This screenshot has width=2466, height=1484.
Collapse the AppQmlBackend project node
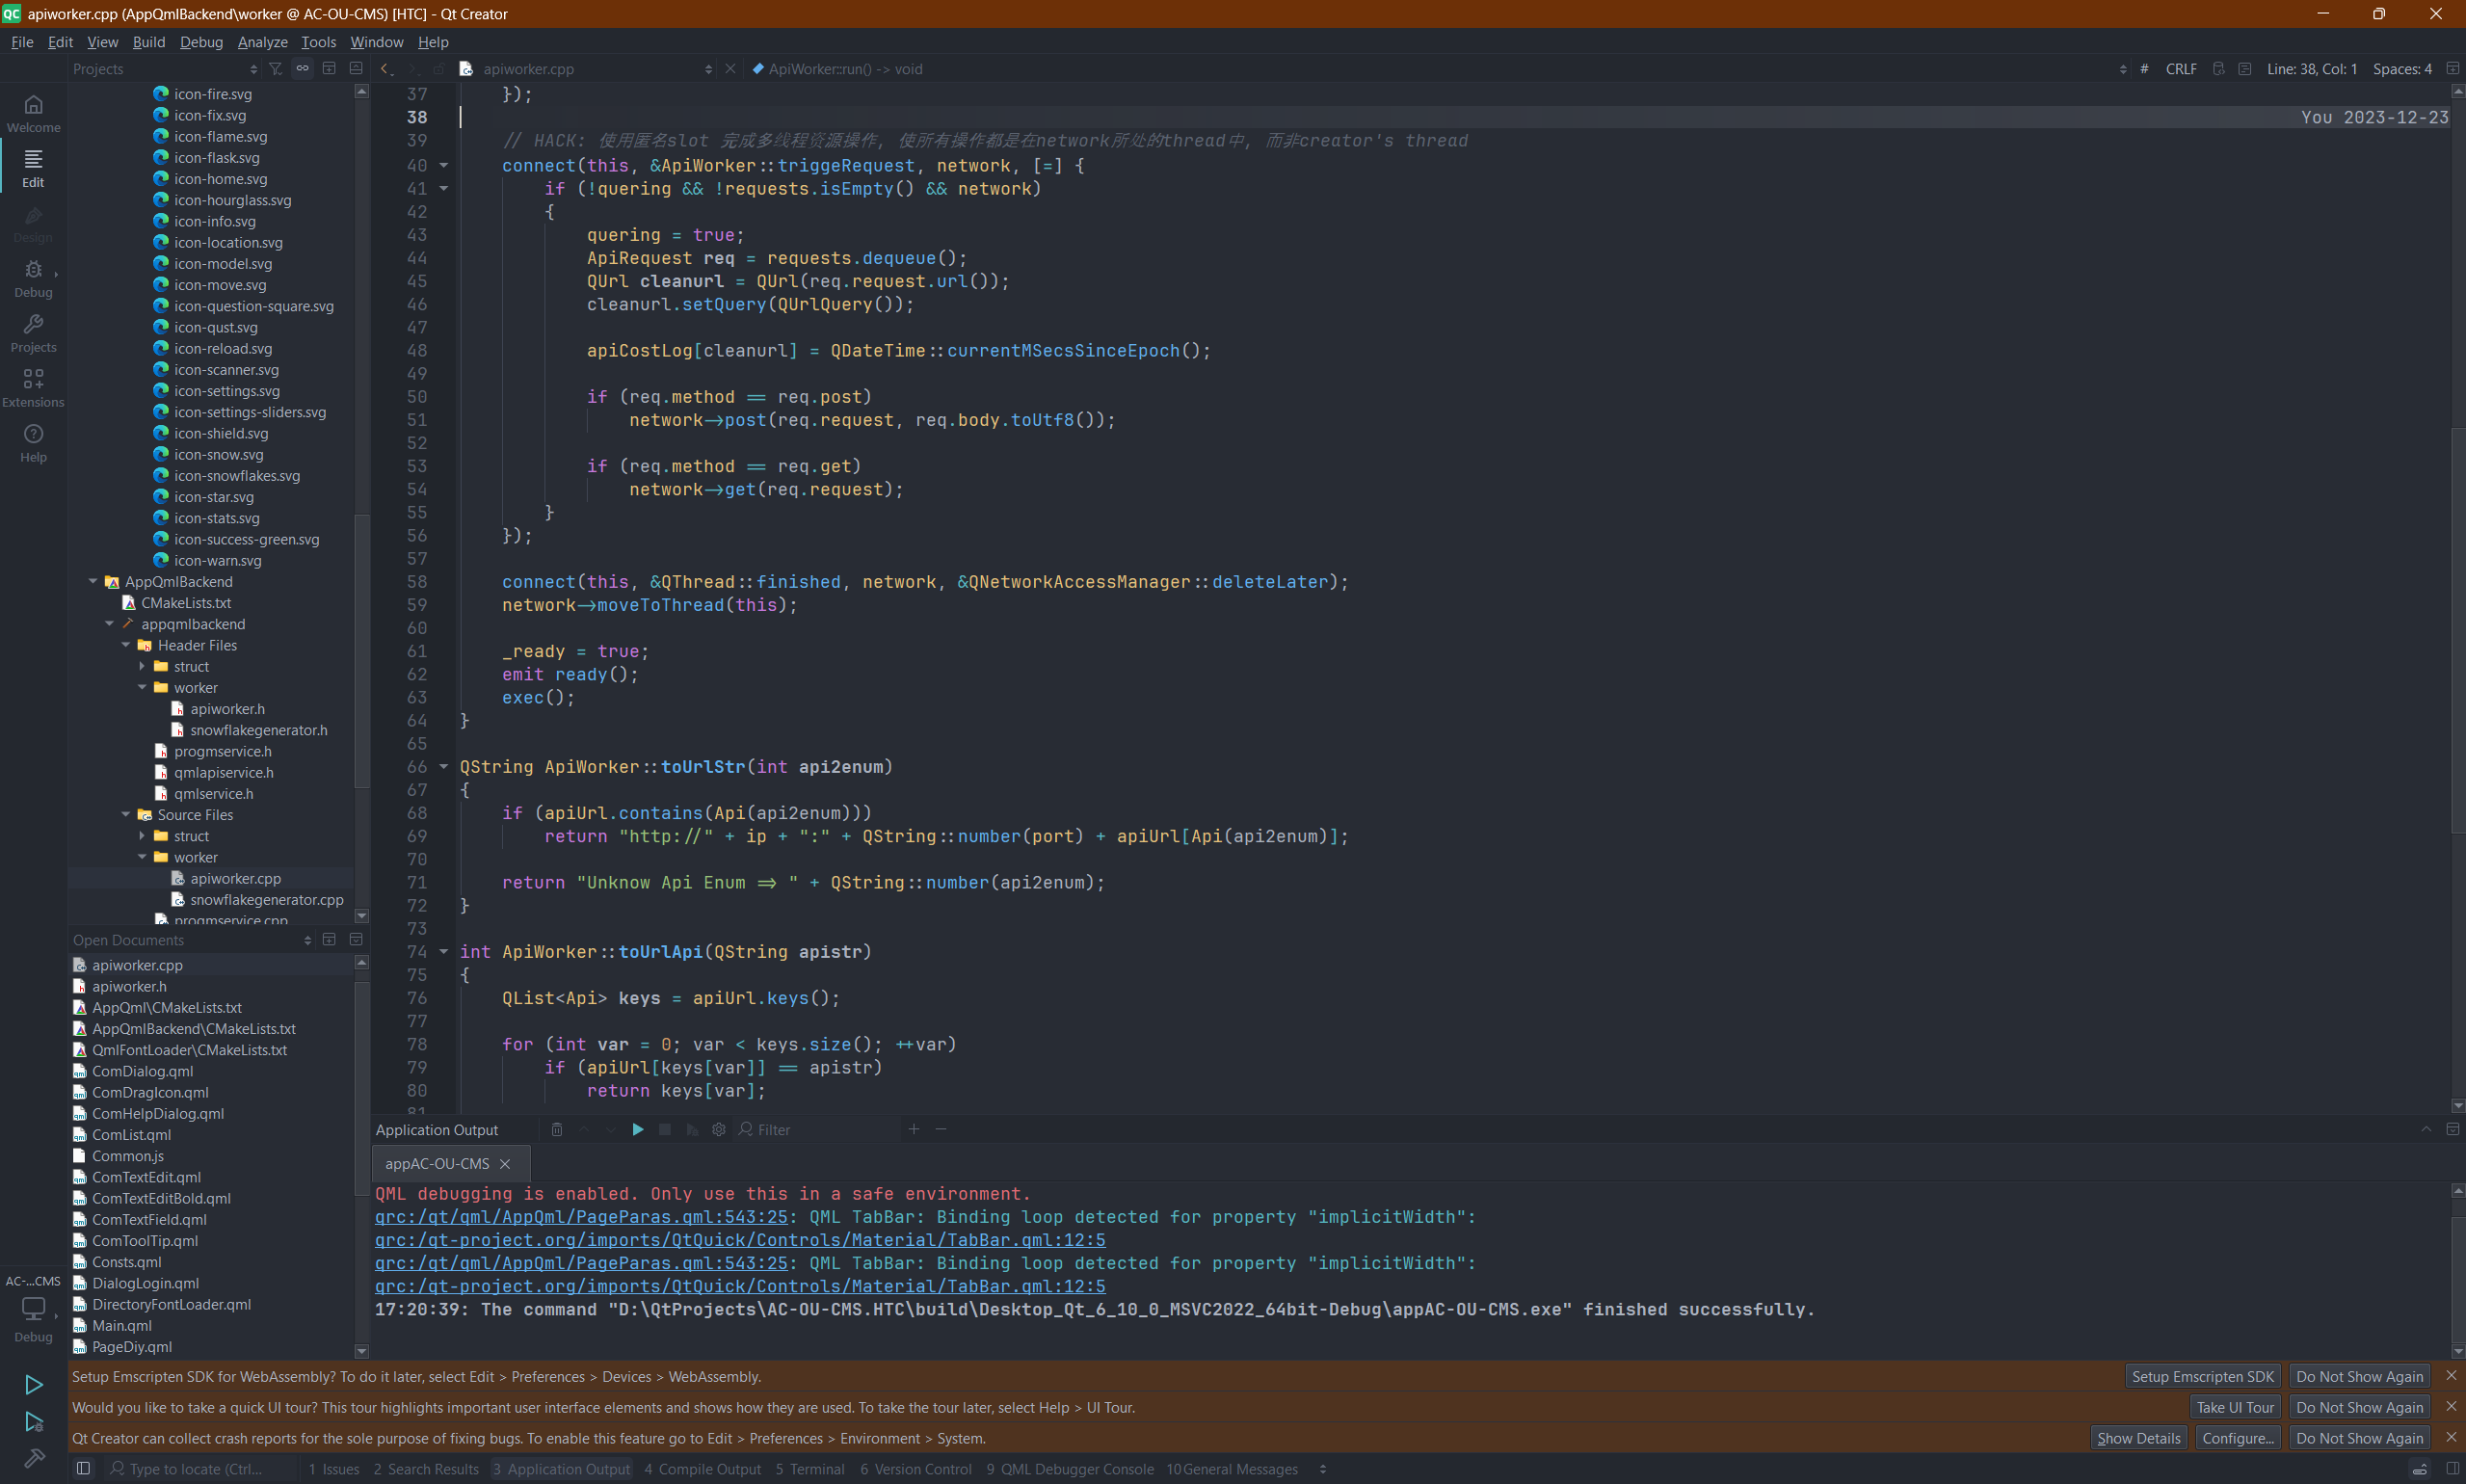[93, 581]
